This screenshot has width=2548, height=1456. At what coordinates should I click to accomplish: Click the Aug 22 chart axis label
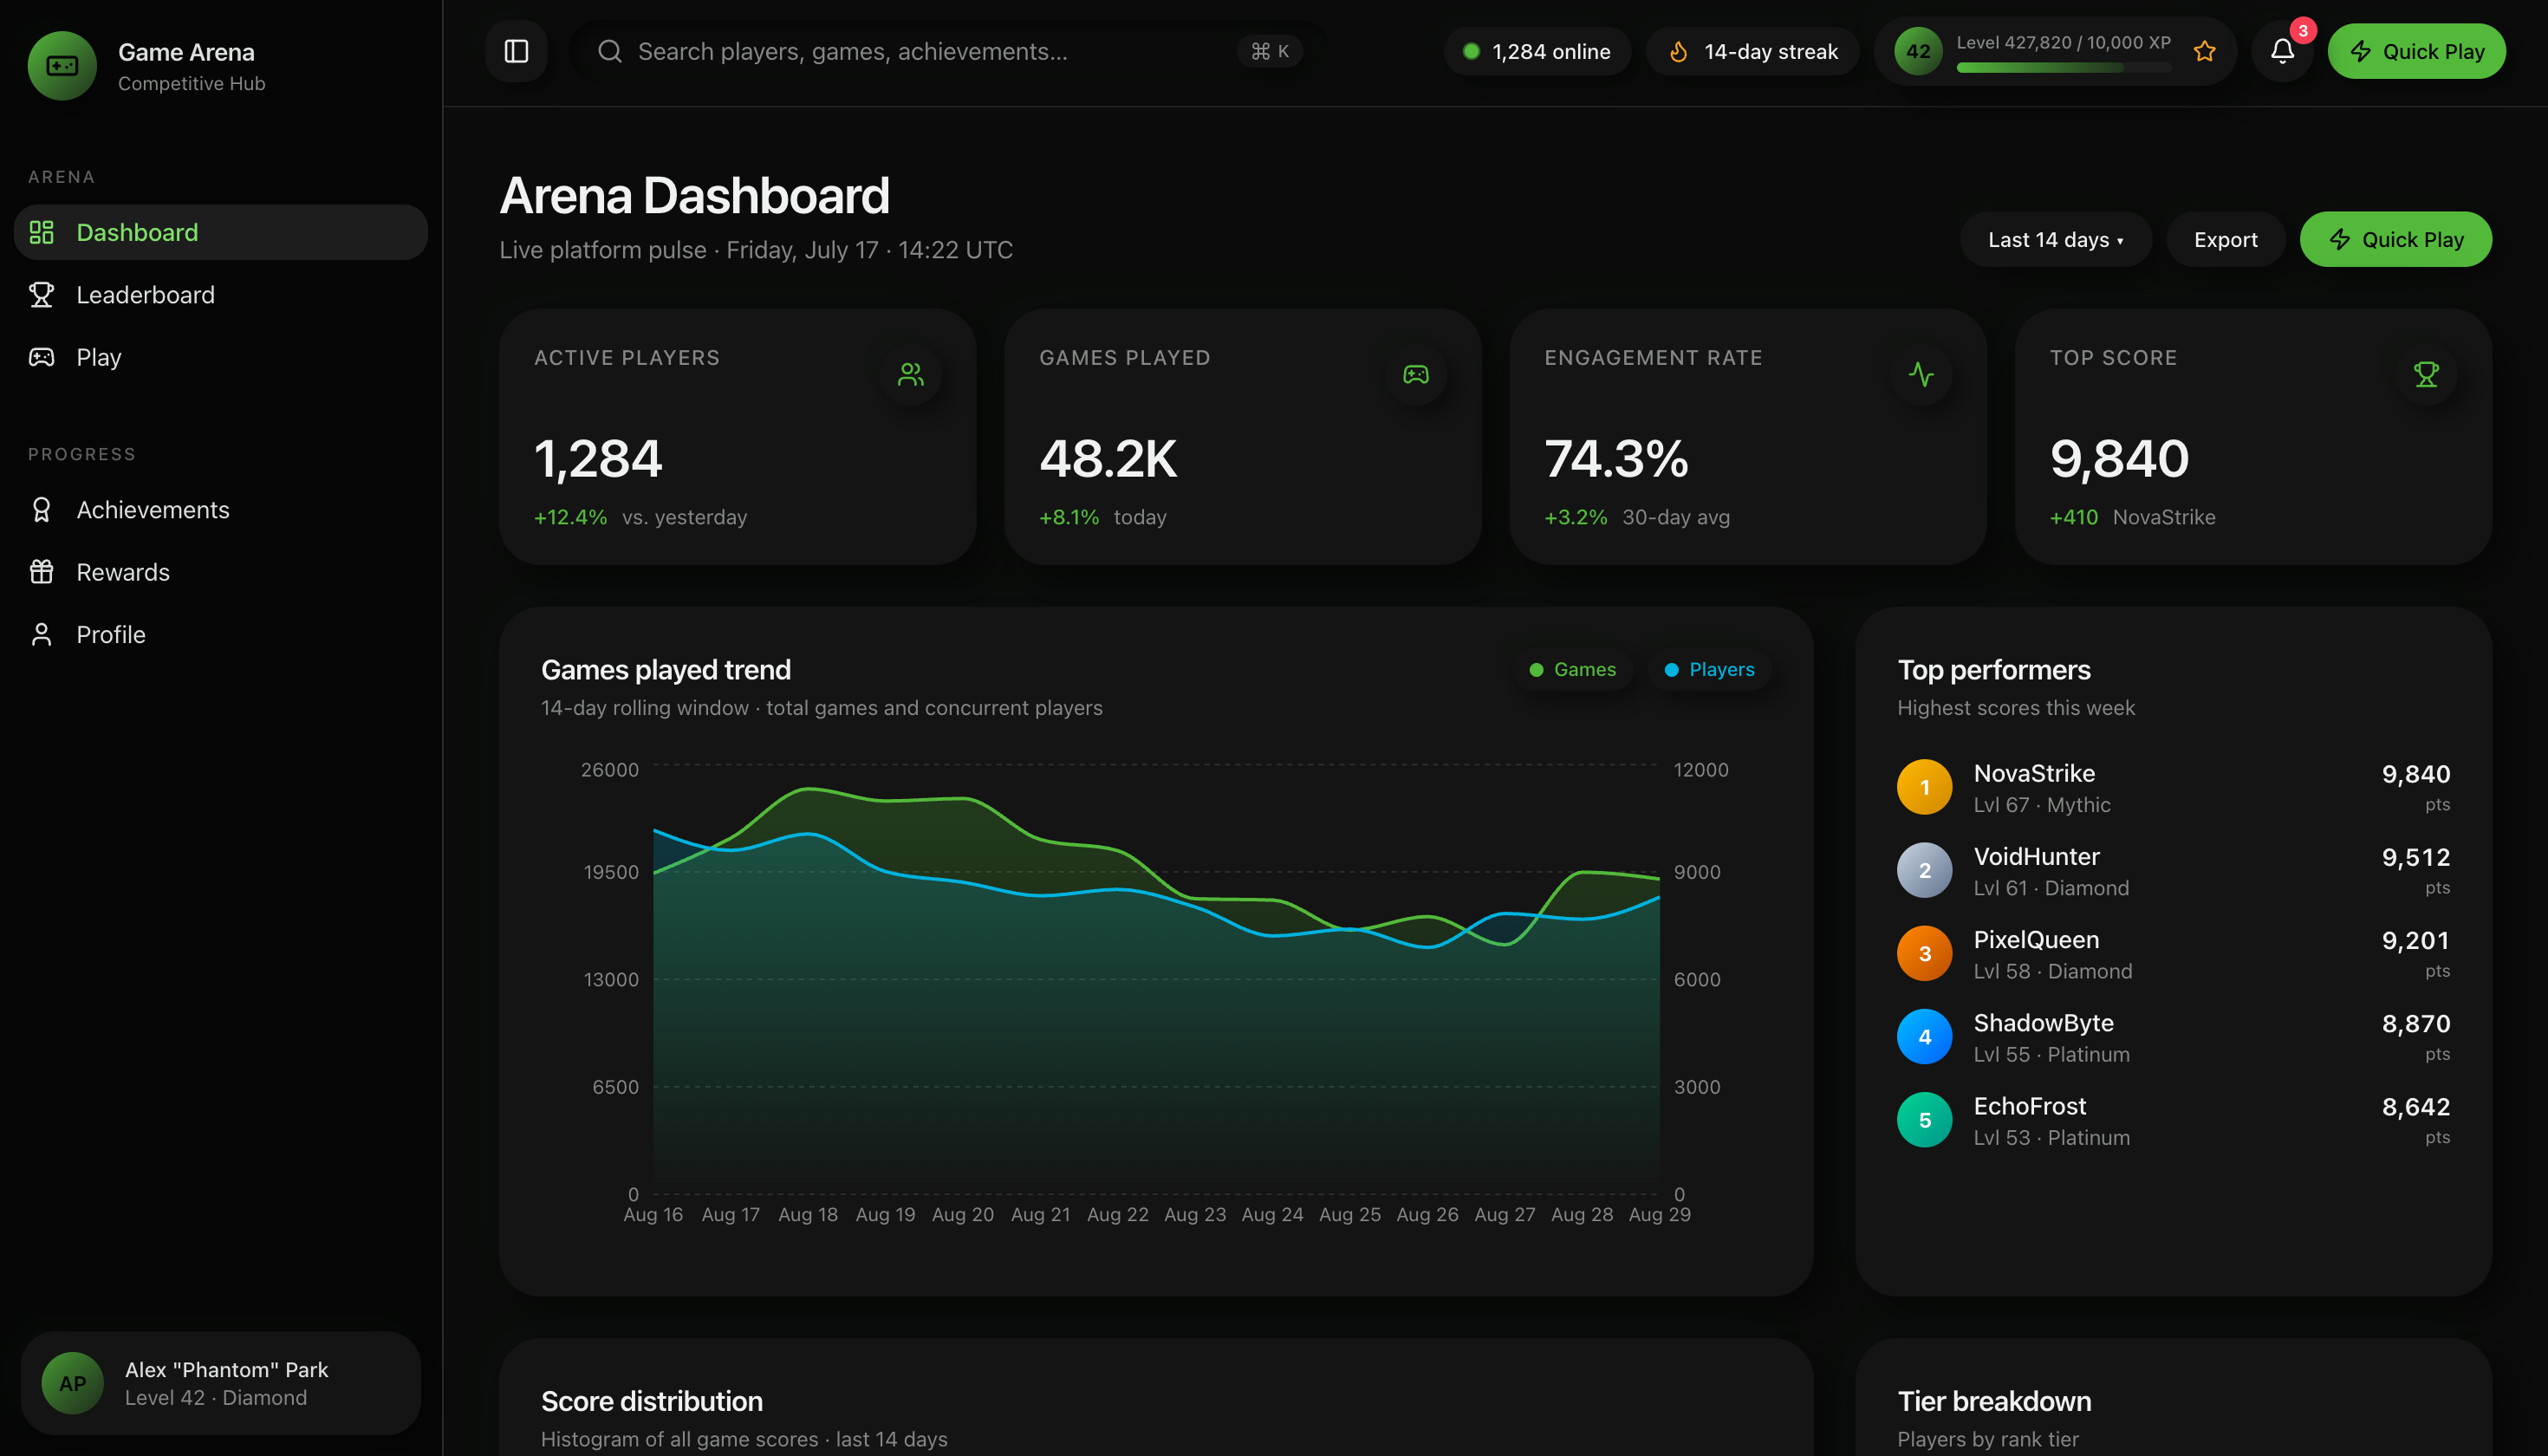pyautogui.click(x=1117, y=1214)
